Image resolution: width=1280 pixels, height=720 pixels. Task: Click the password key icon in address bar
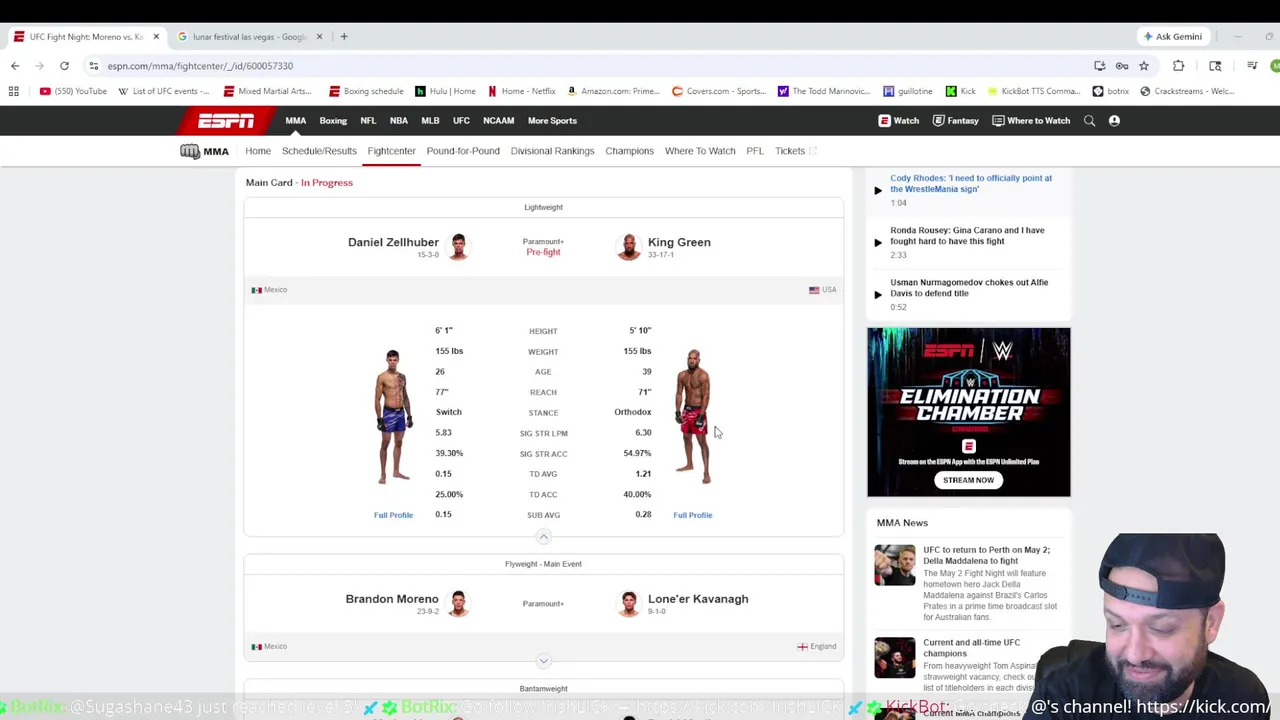tap(1122, 66)
